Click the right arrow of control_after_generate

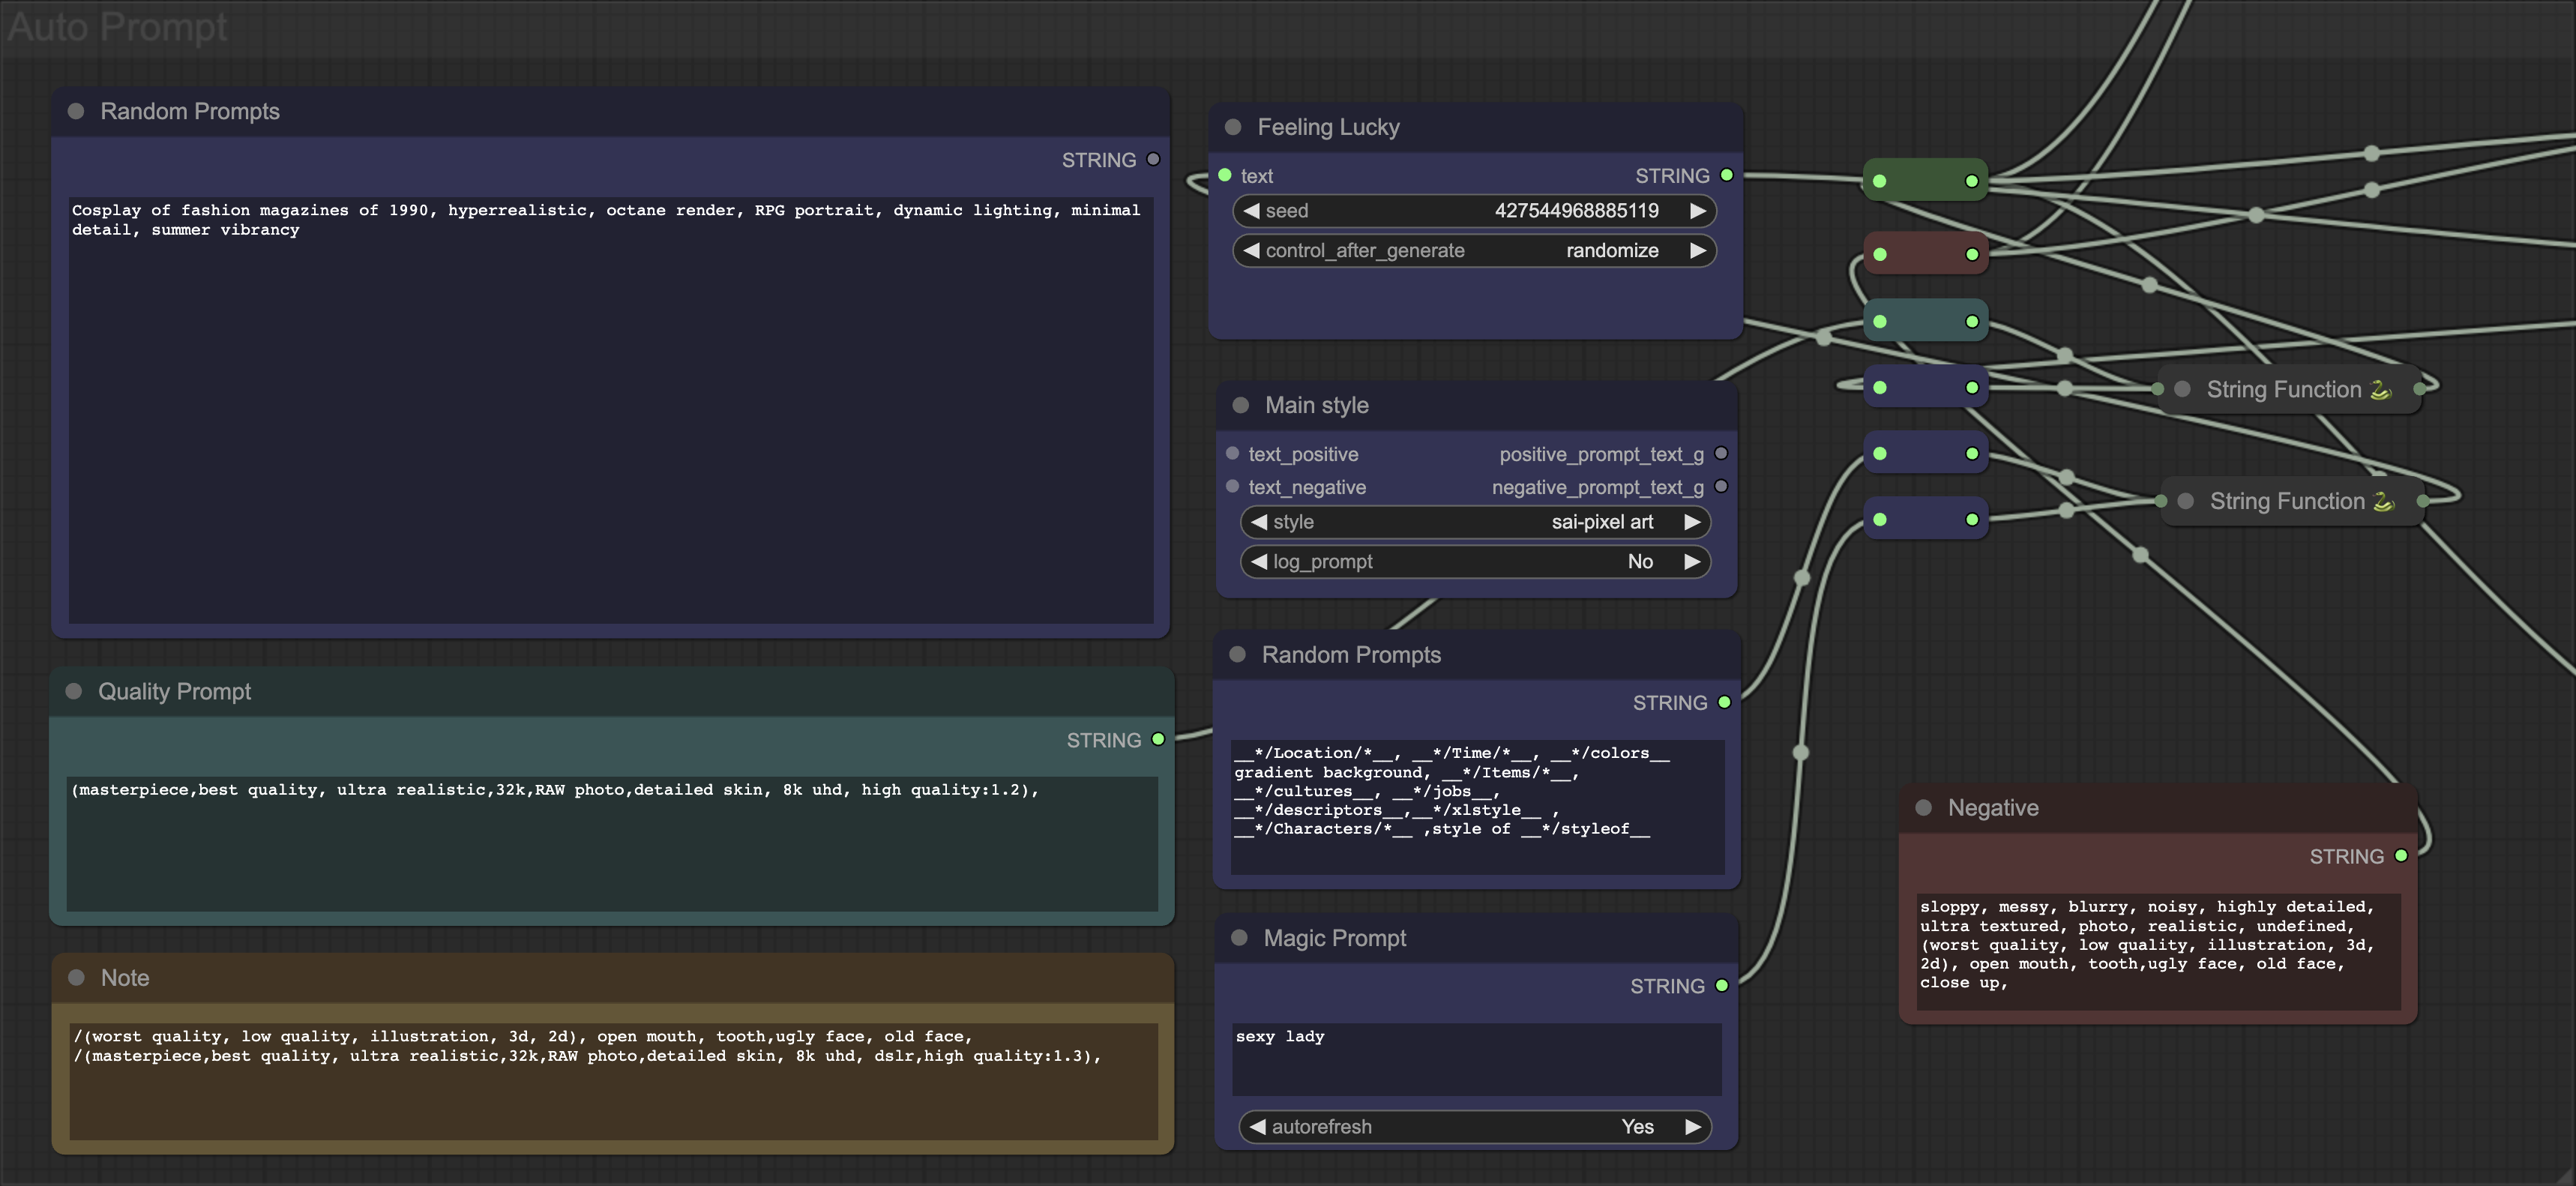point(1698,250)
